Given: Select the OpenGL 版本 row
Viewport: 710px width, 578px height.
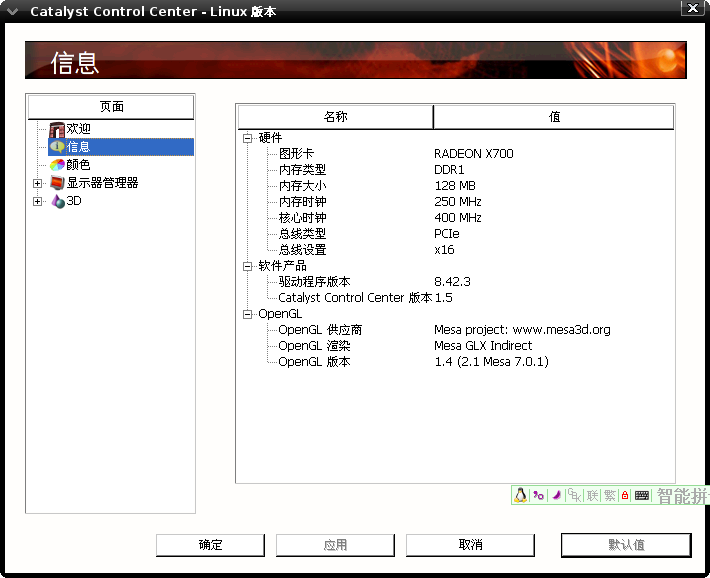Looking at the screenshot, I should (x=458, y=362).
